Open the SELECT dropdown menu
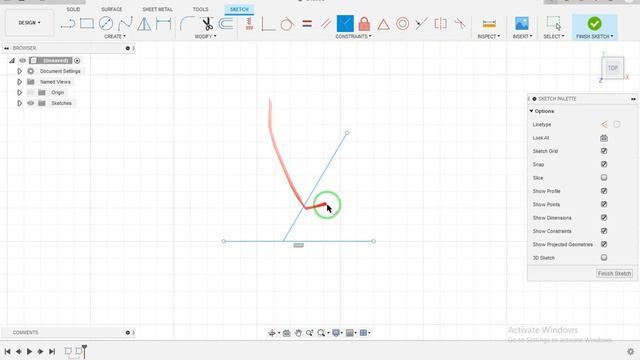Screen dimensions: 640x360 click(554, 36)
